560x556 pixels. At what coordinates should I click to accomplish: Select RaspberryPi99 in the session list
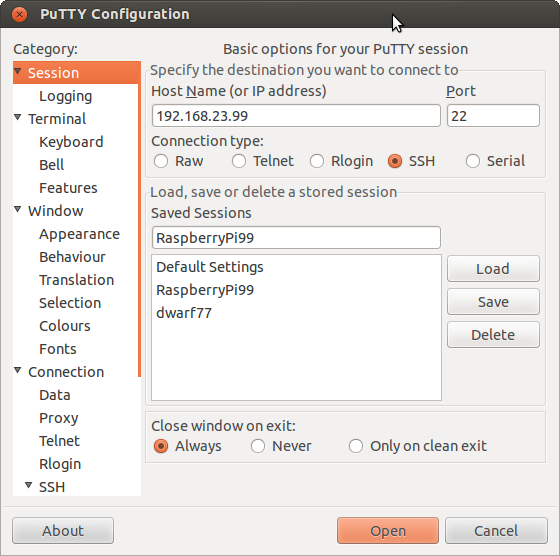pos(296,290)
